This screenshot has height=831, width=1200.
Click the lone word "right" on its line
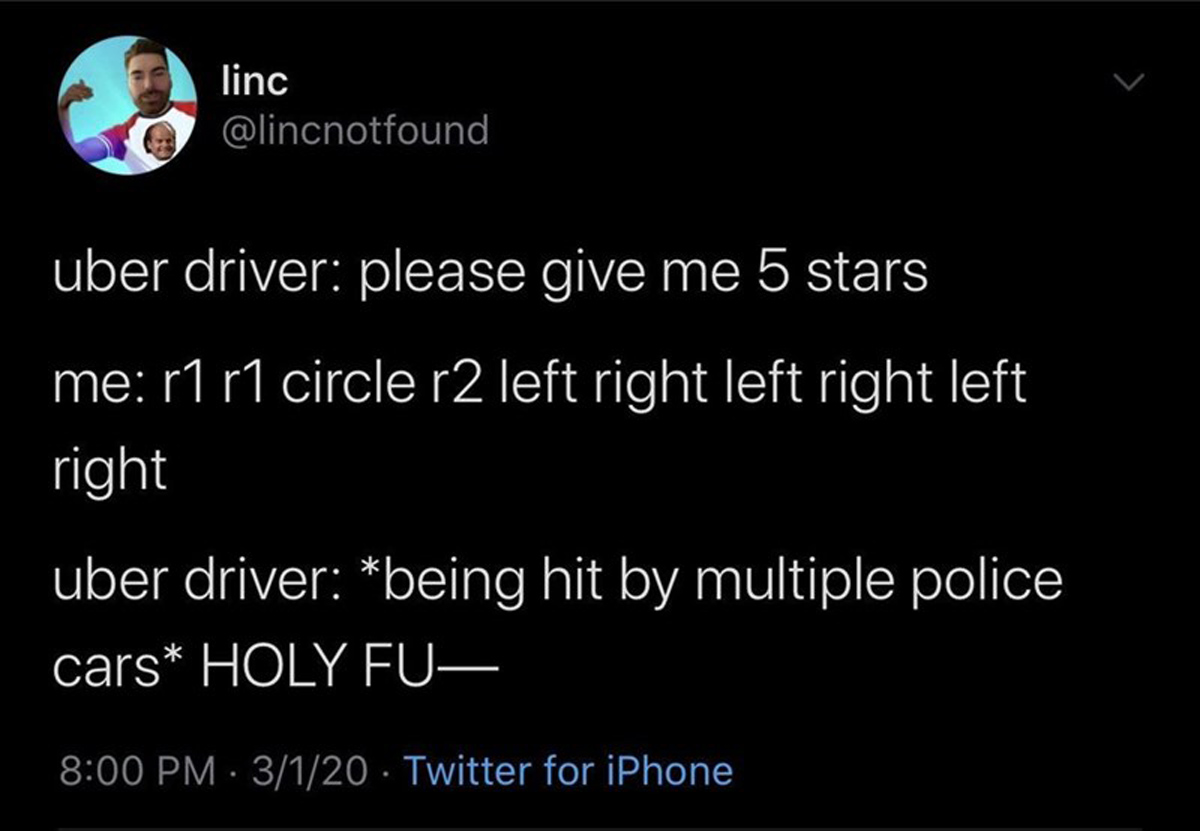pyautogui.click(x=109, y=471)
